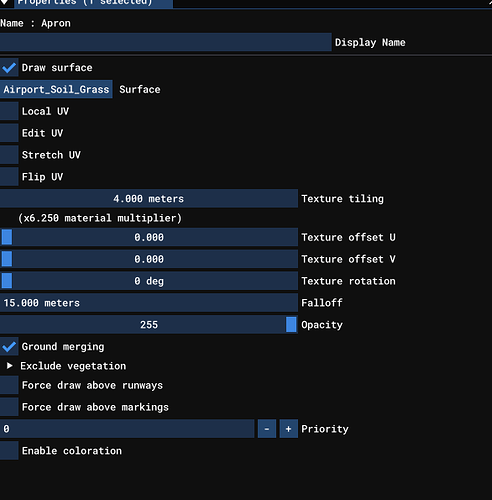Click the Texture rotation slider
This screenshot has width=492, height=500.
click(149, 281)
